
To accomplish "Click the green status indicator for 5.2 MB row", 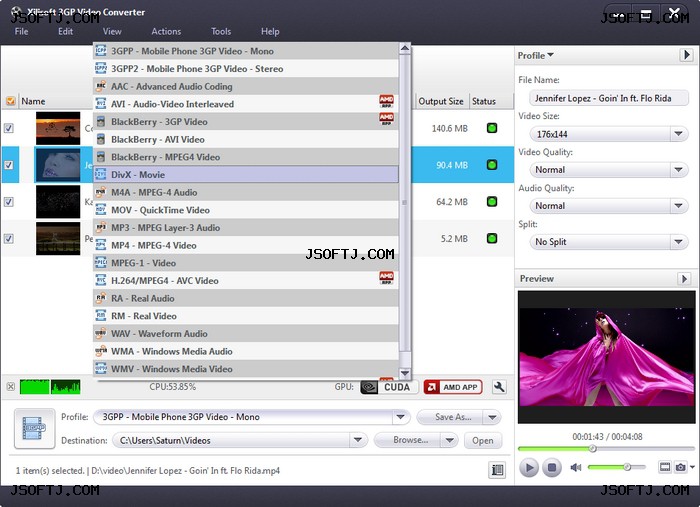I will 492,238.
